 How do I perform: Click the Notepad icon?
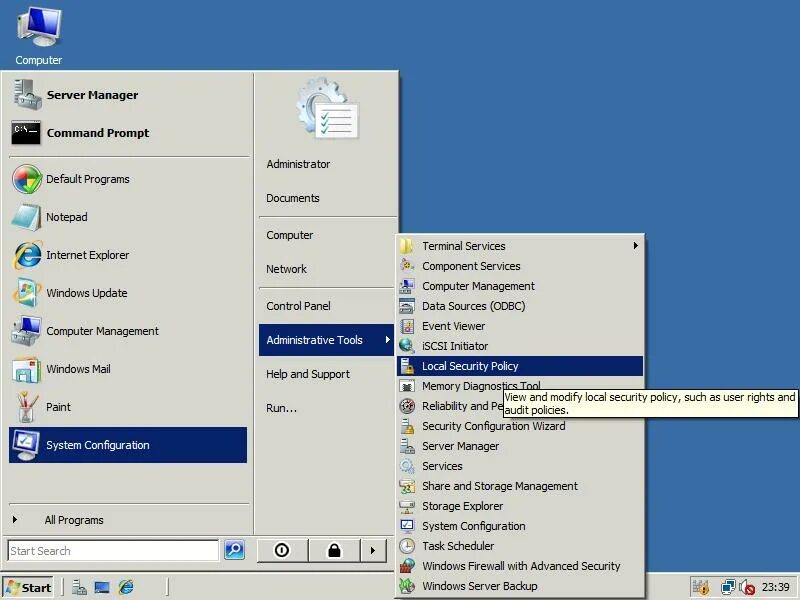(27, 217)
